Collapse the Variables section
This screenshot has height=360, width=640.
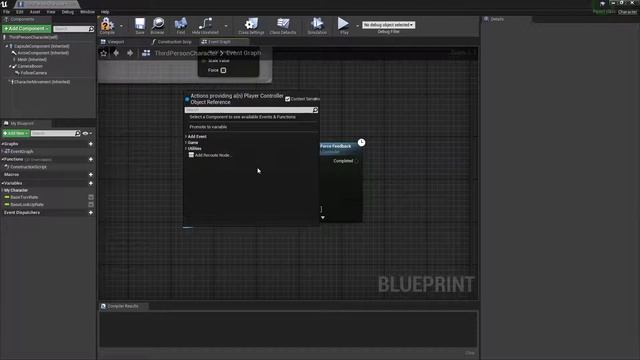2,183
